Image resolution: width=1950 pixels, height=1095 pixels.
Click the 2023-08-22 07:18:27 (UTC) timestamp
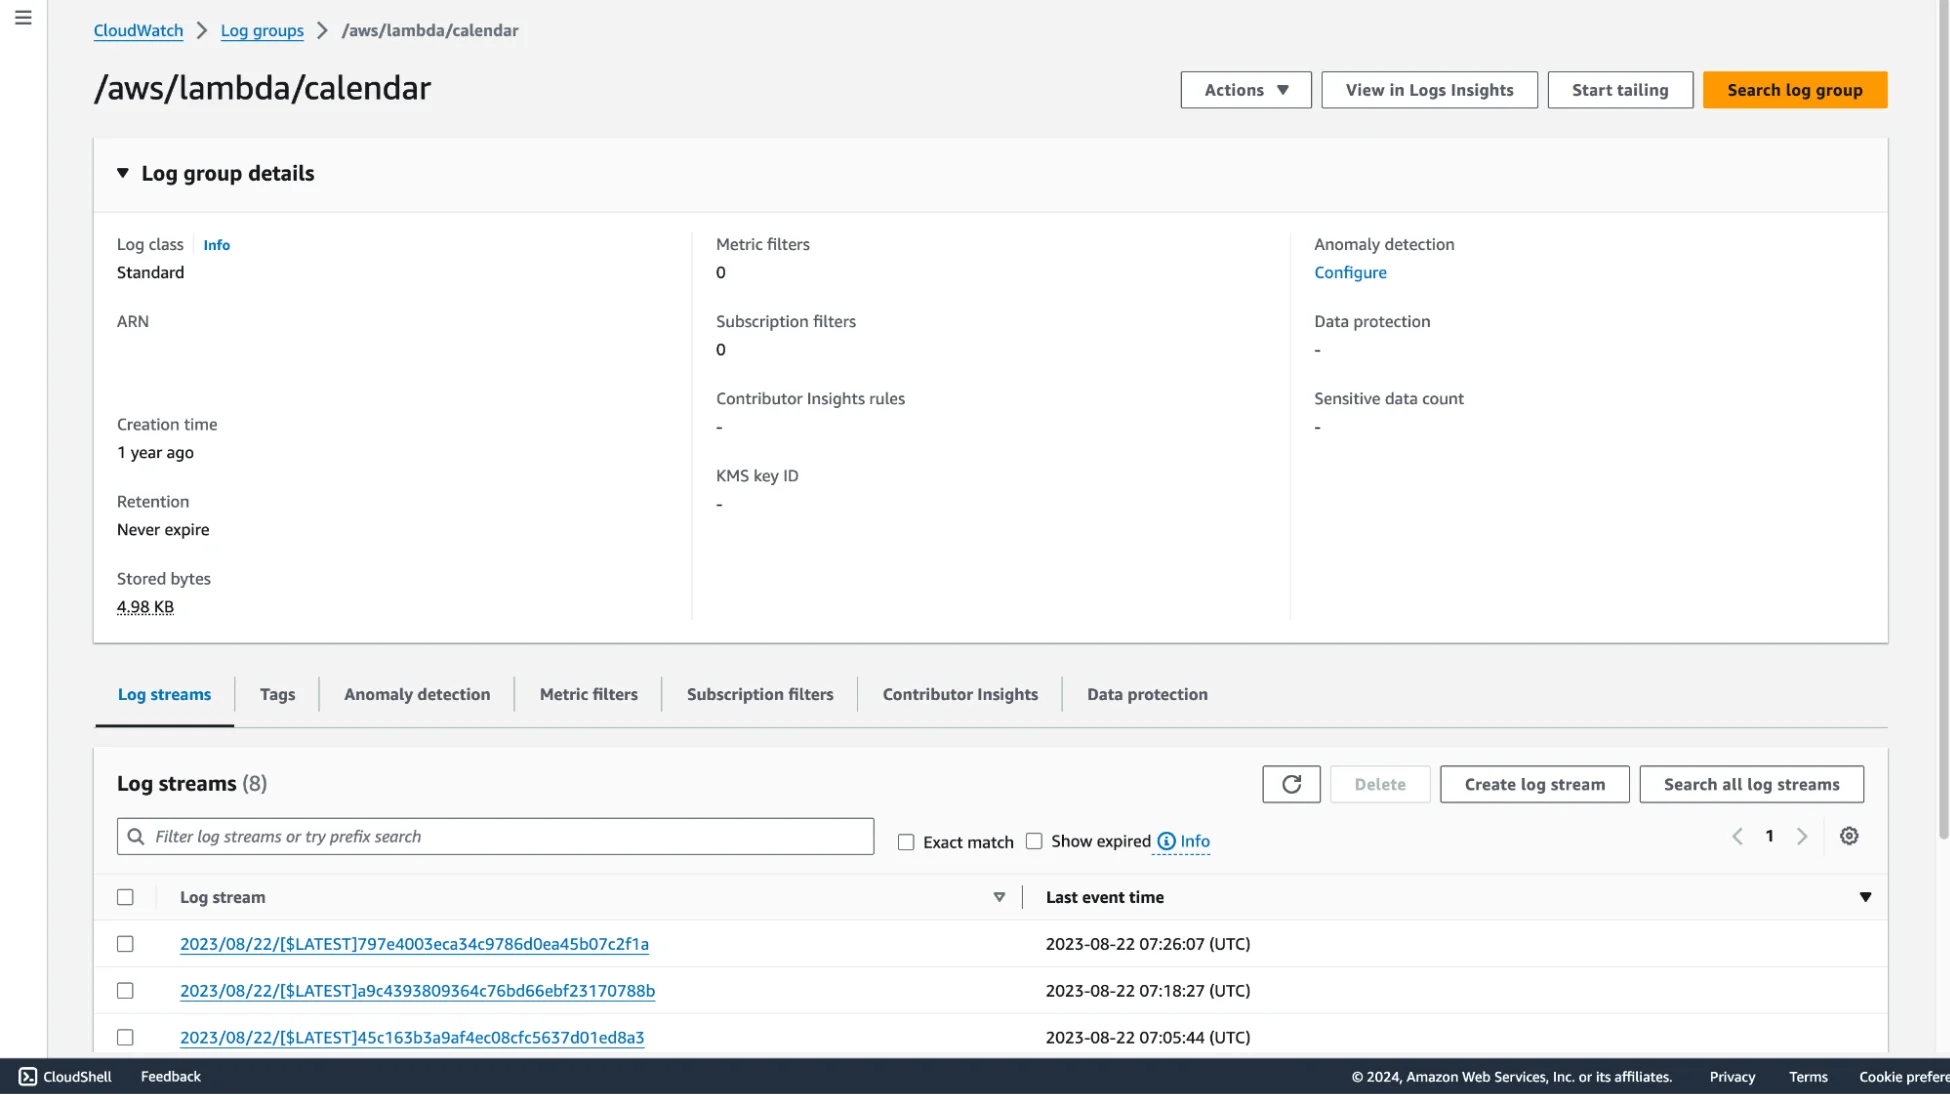(1148, 991)
